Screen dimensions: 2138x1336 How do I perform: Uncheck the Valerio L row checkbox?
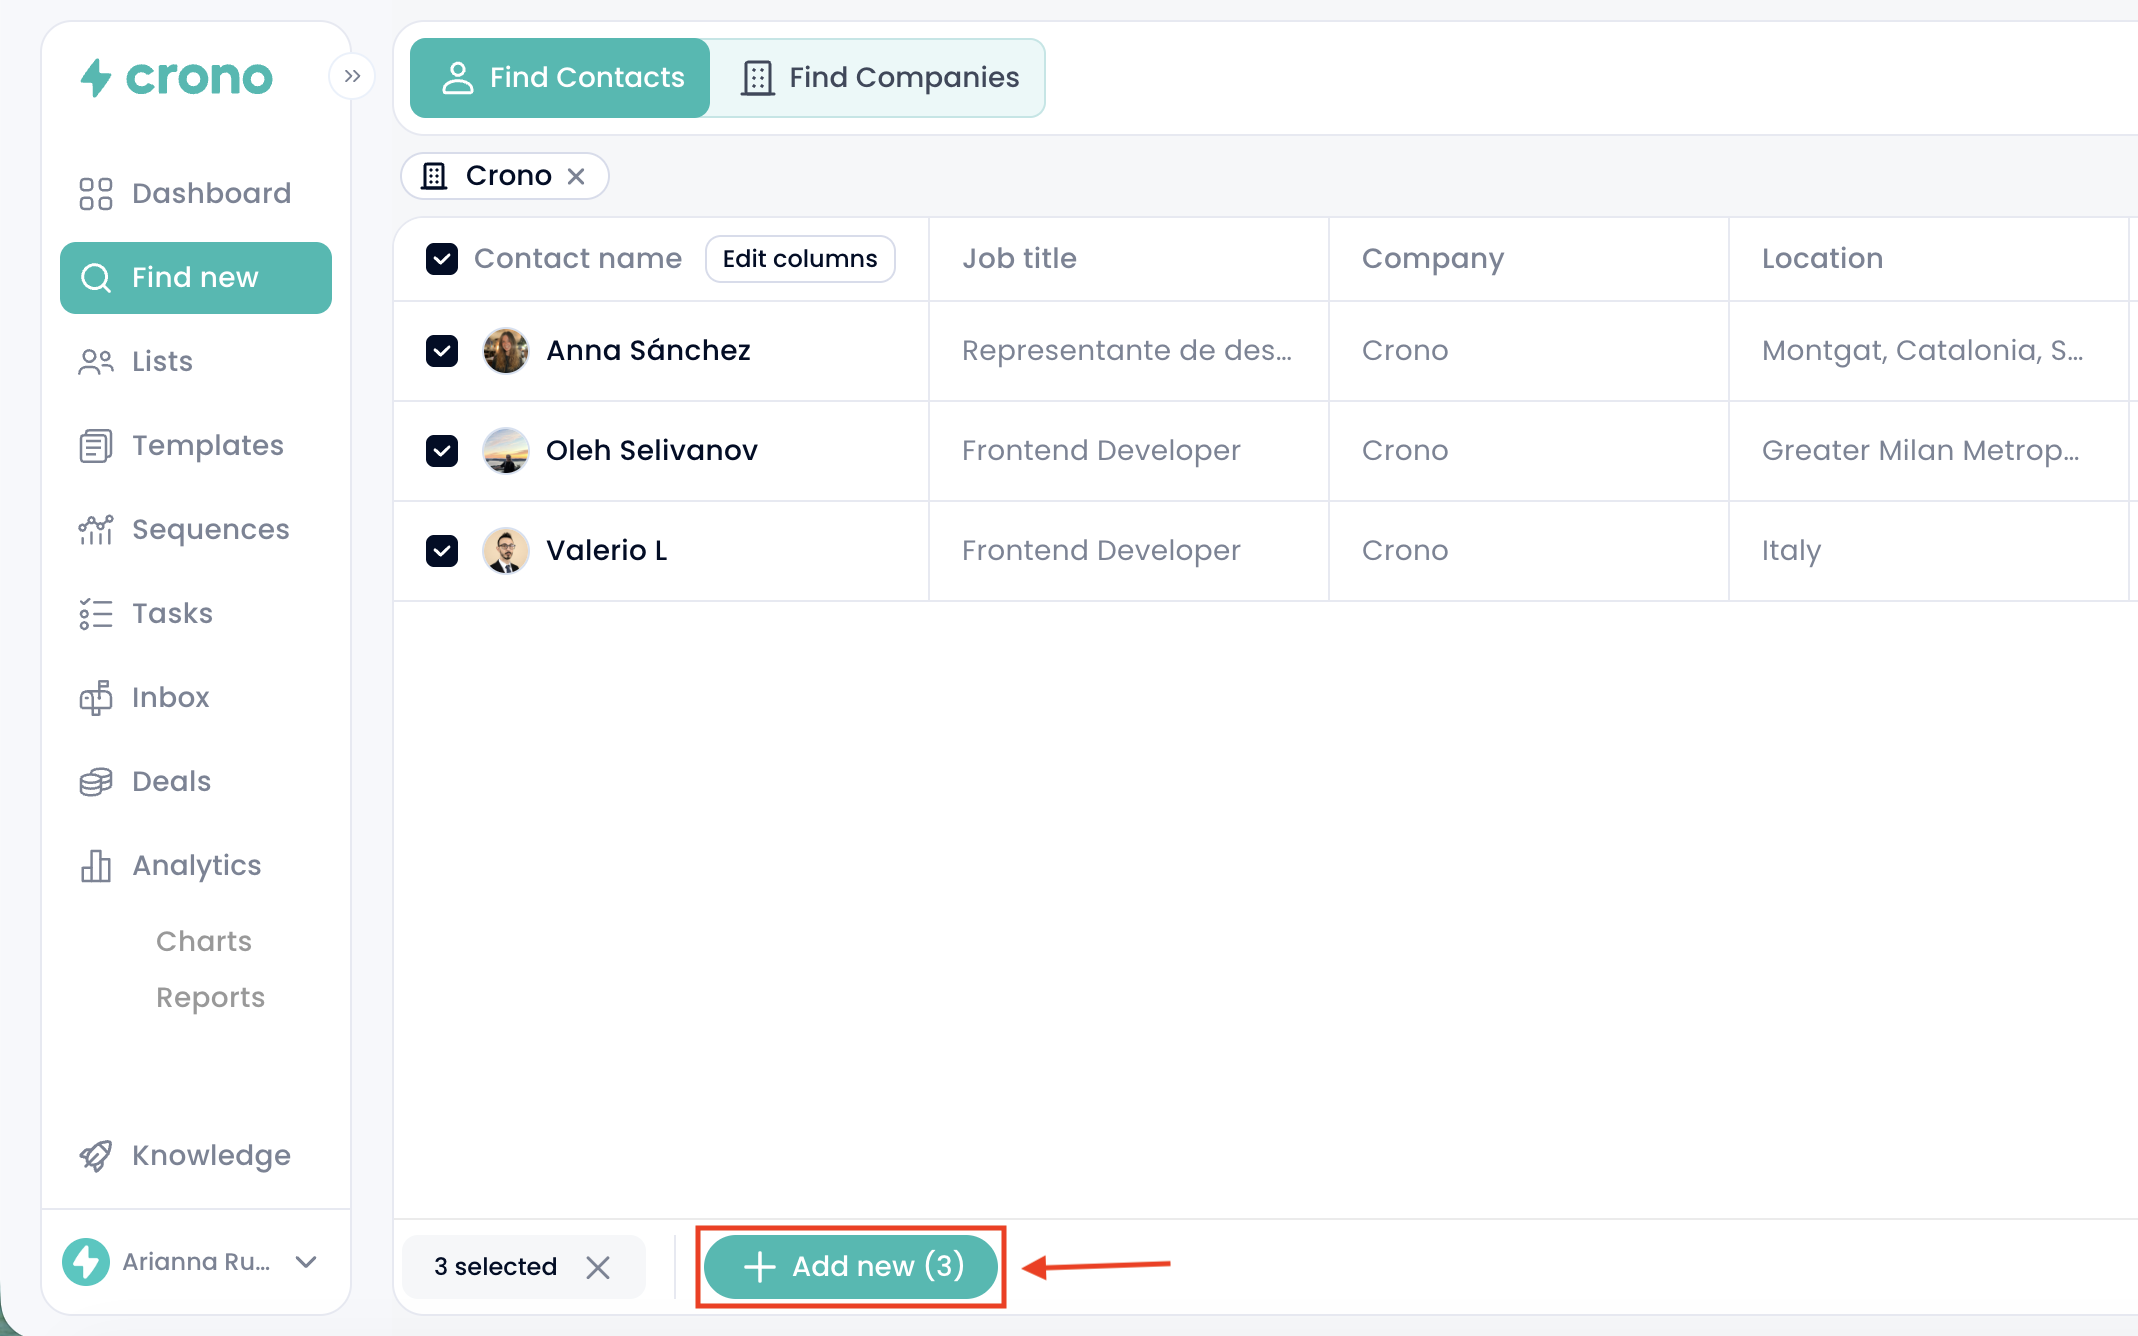442,551
